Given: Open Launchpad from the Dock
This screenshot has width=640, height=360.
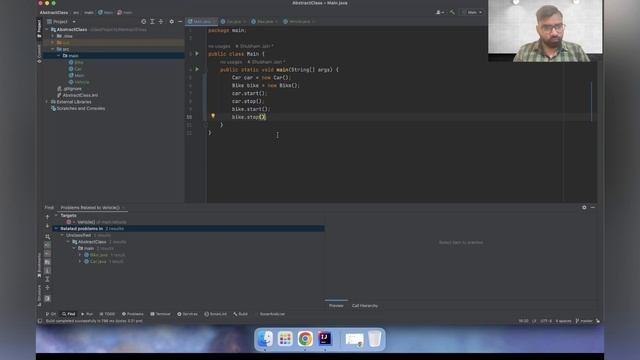Looking at the screenshot, I should [285, 338].
